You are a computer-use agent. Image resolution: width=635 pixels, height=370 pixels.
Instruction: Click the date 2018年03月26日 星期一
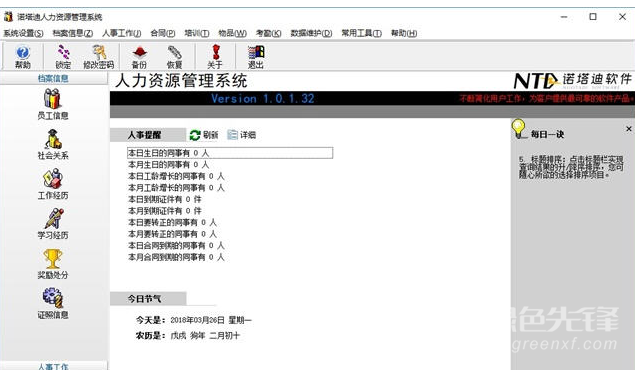pos(211,320)
